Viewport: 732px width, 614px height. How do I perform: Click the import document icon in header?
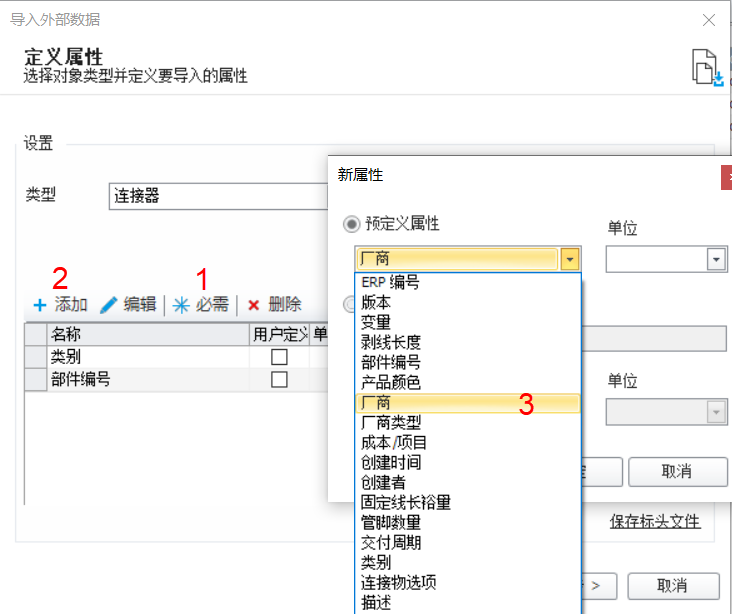coord(707,67)
